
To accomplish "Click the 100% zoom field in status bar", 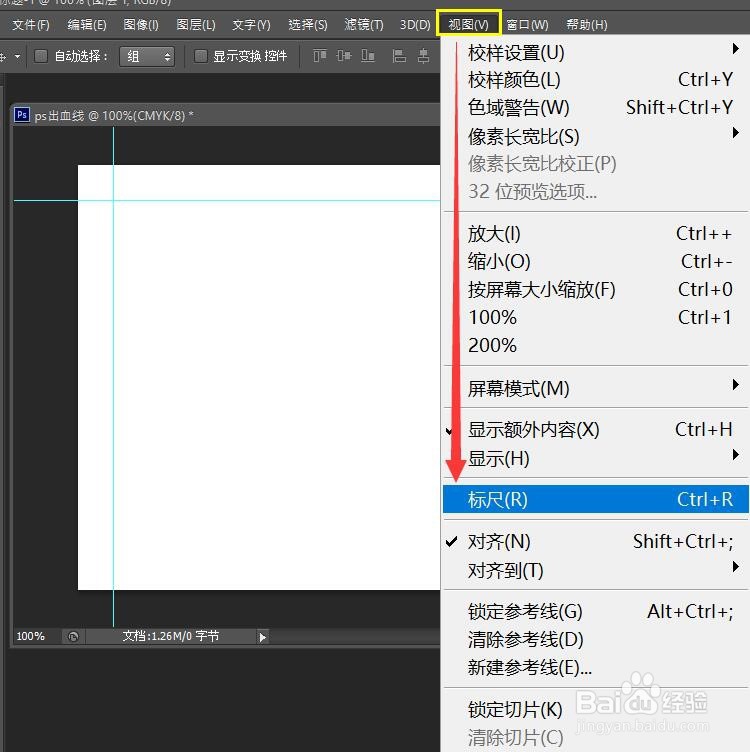I will tap(31, 636).
